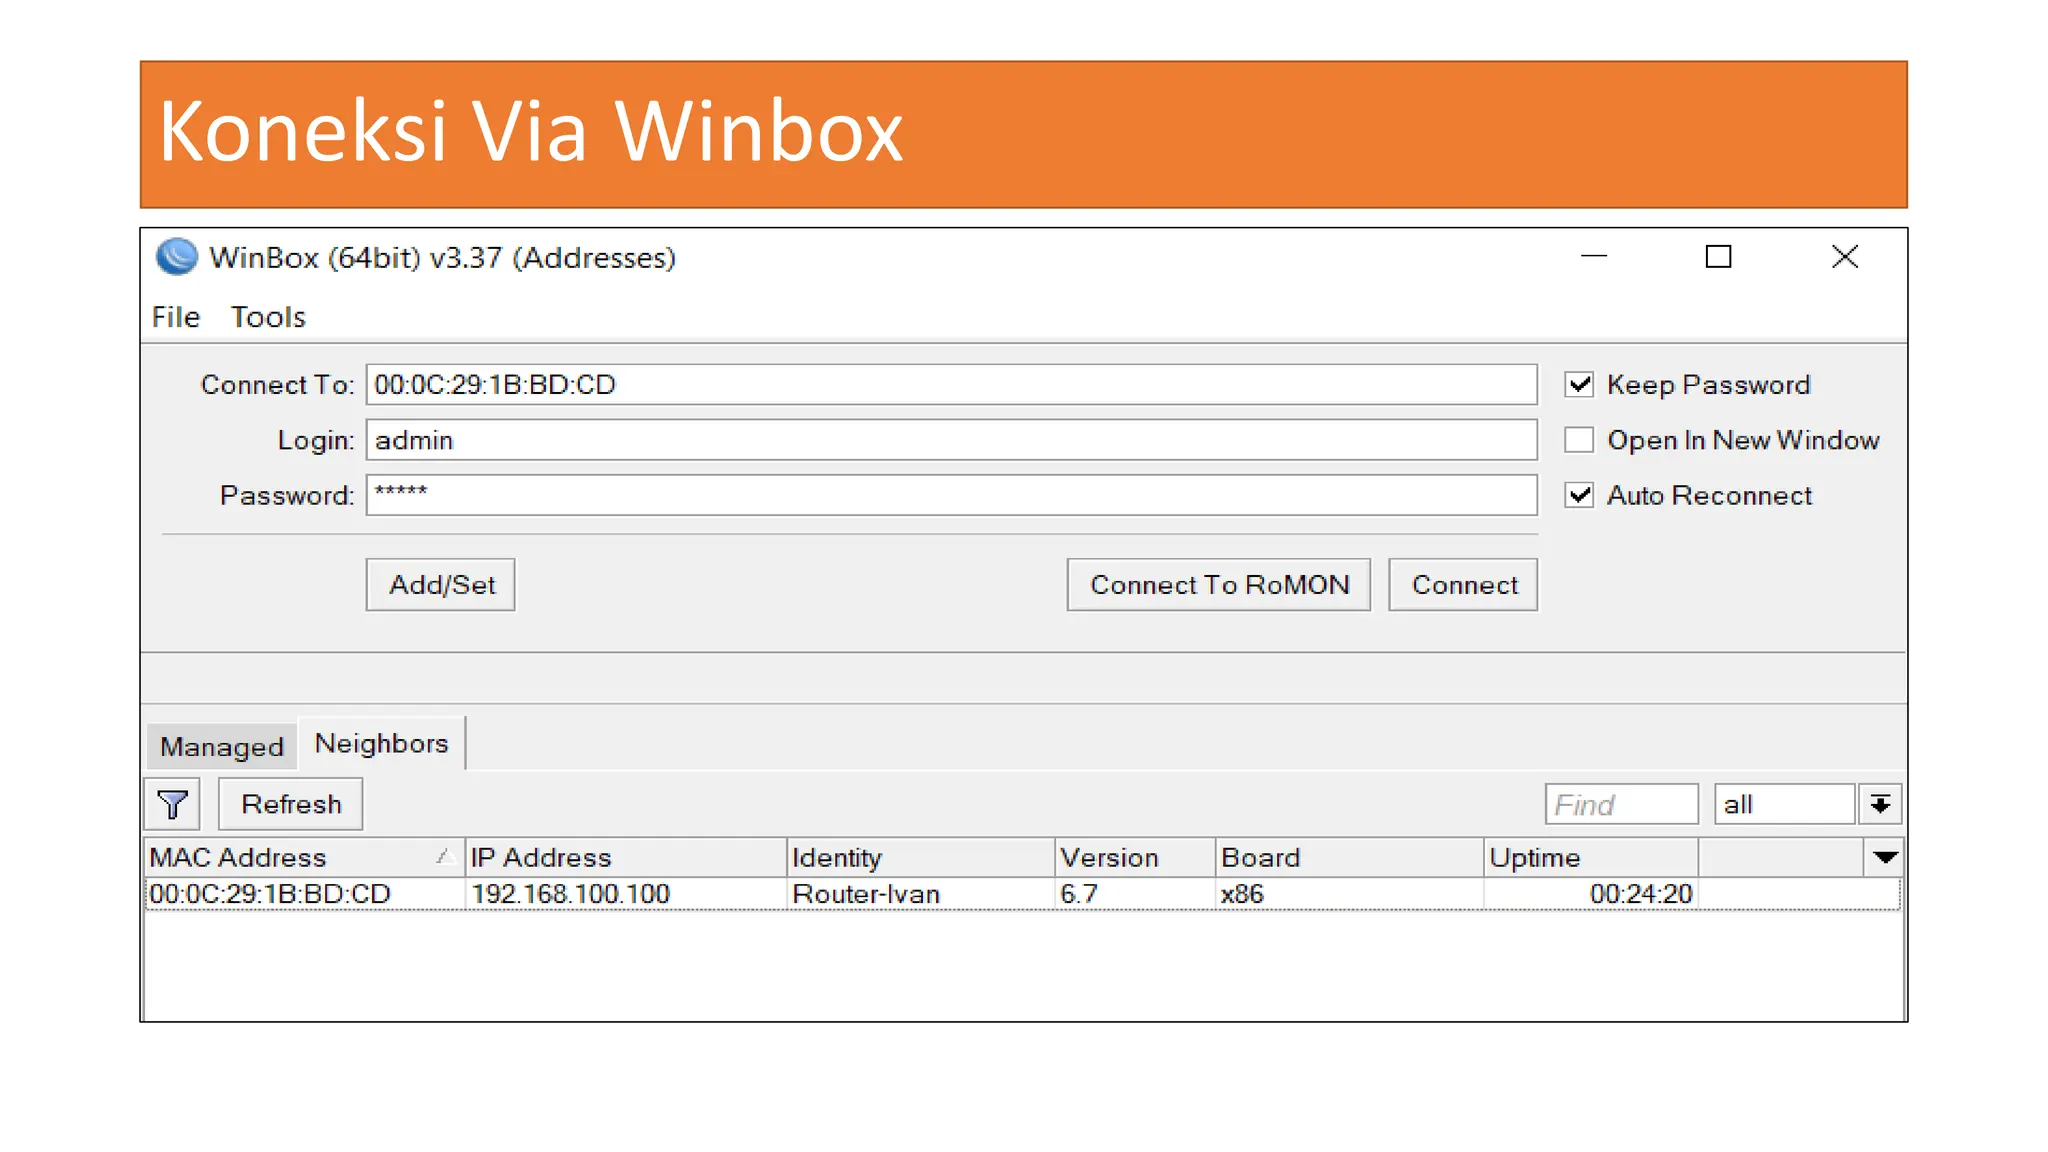
Task: Close the WinBox window
Action: pos(1844,257)
